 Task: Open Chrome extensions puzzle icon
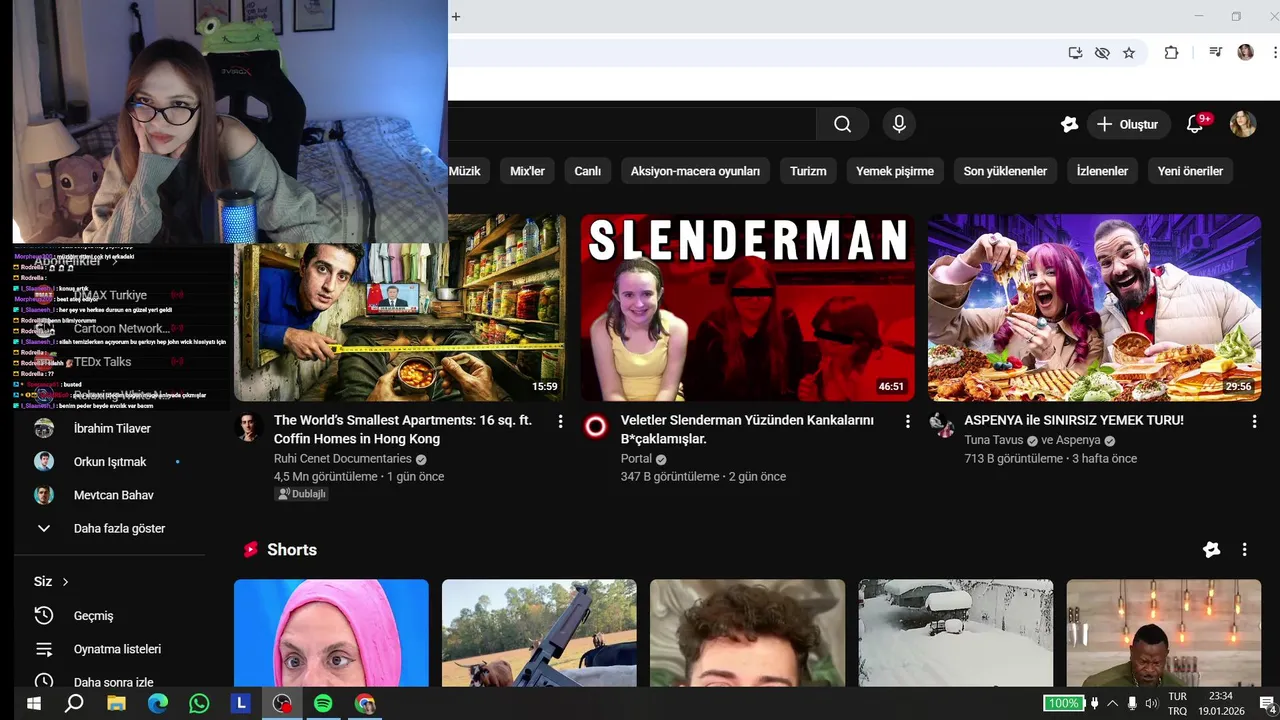click(1171, 53)
